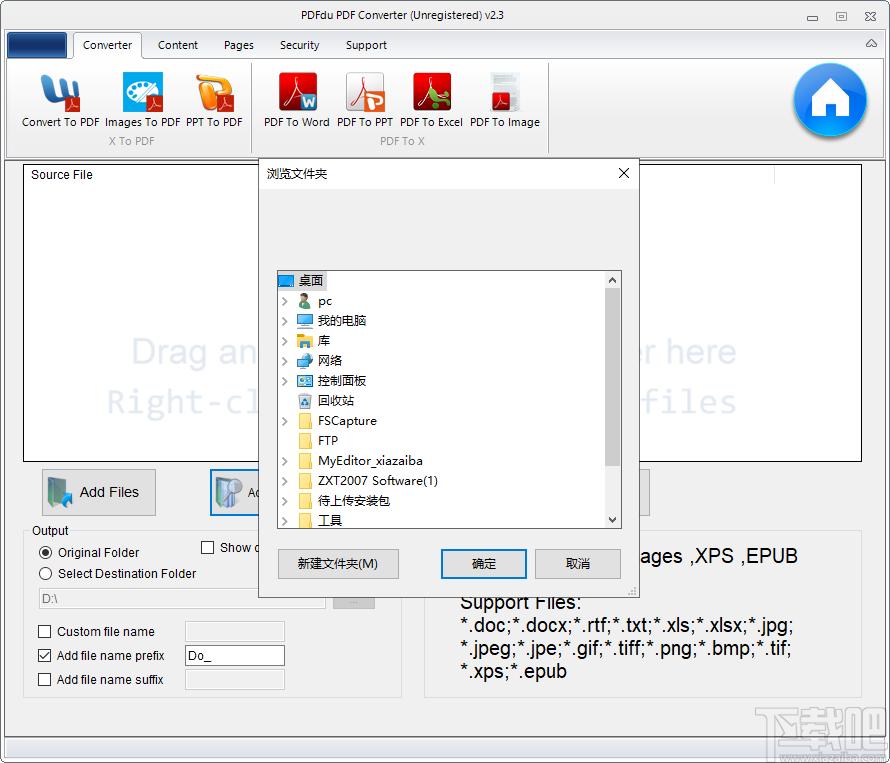Image resolution: width=890 pixels, height=763 pixels.
Task: Click the FTP folder icon
Action: click(305, 441)
